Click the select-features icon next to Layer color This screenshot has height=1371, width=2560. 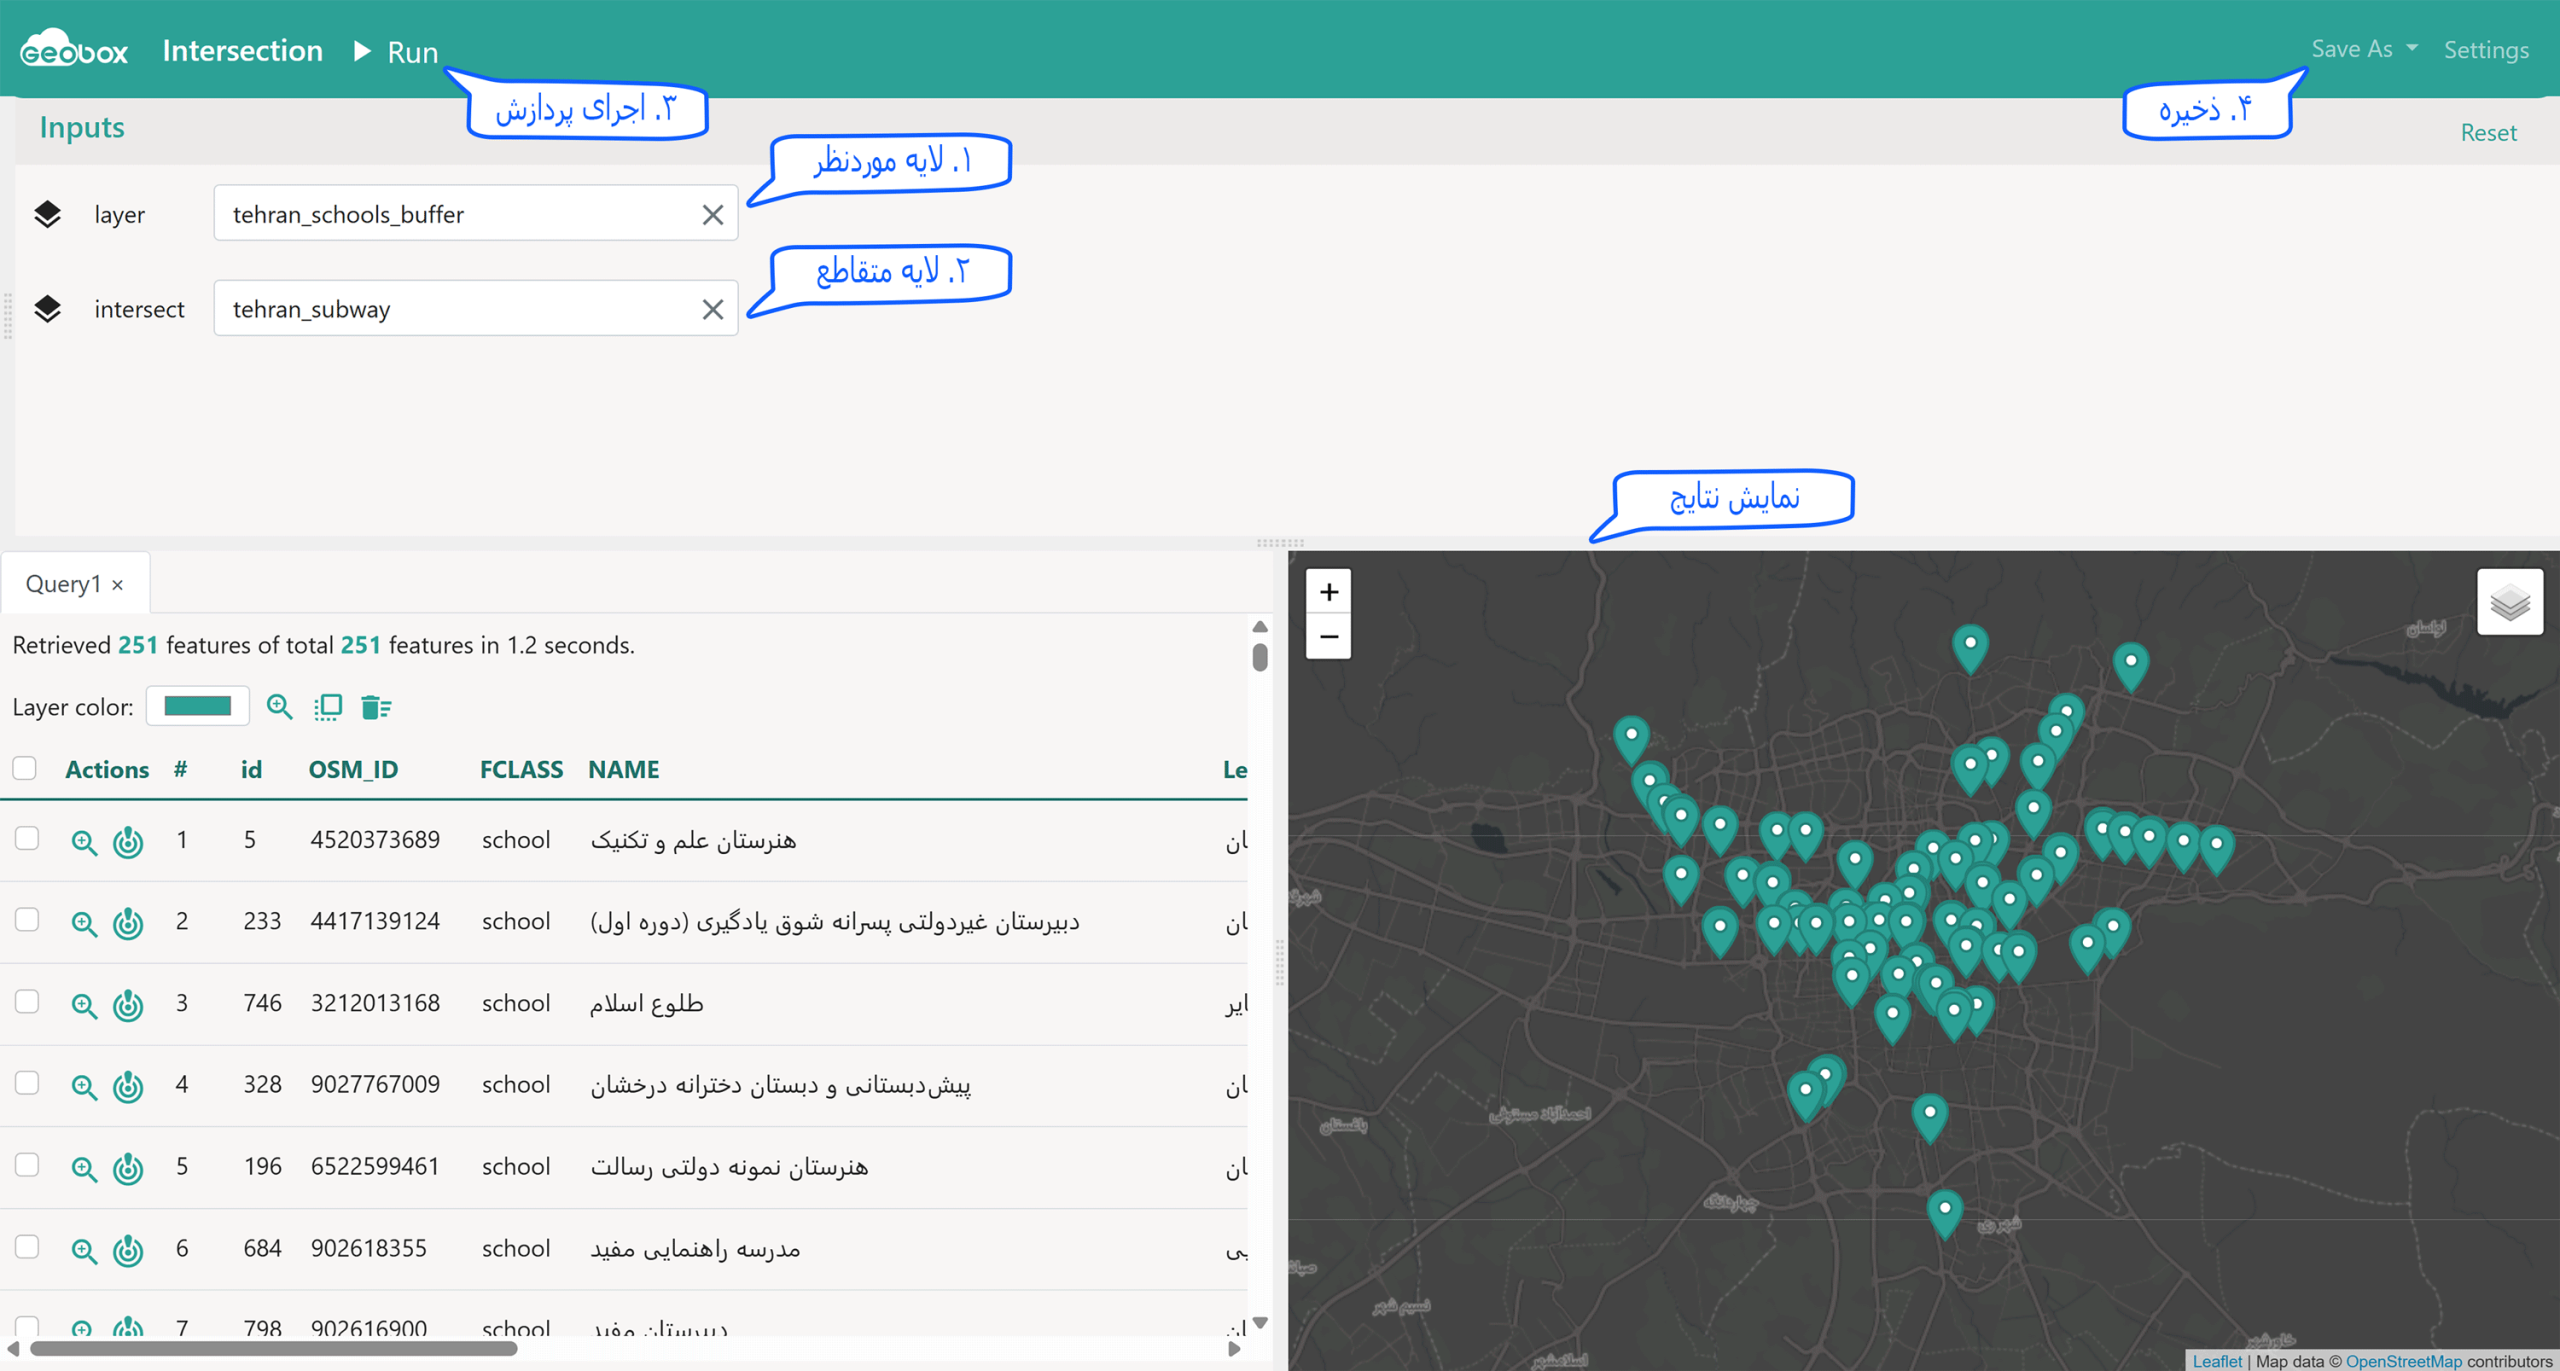328,707
